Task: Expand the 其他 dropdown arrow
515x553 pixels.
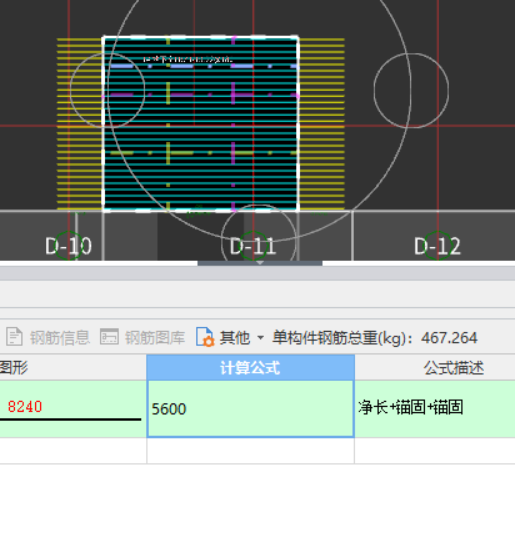Action: (x=260, y=338)
